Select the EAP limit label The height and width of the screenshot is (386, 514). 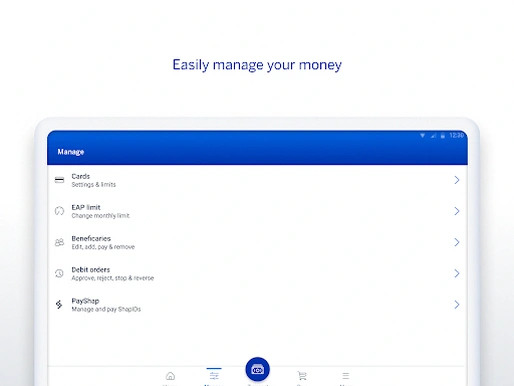86,207
